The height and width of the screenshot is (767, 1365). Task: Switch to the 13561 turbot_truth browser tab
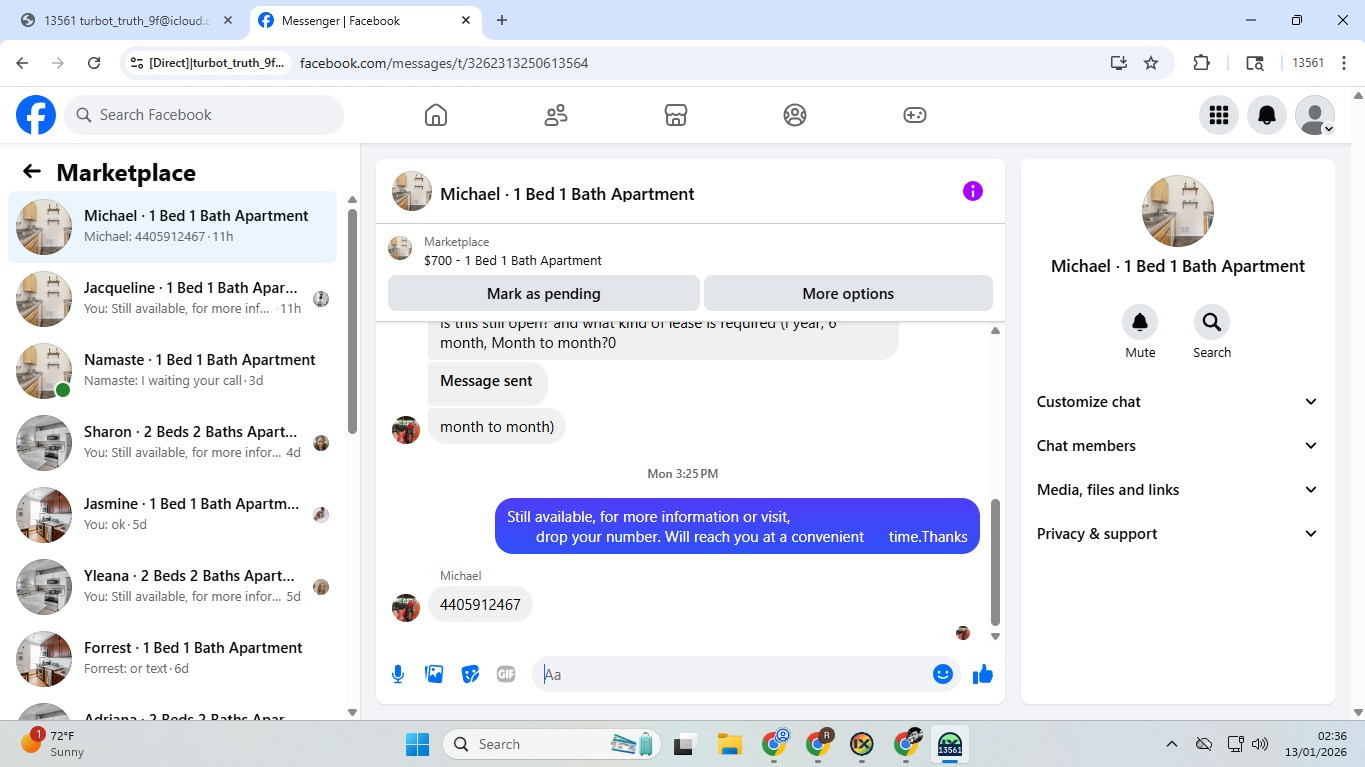(x=127, y=20)
